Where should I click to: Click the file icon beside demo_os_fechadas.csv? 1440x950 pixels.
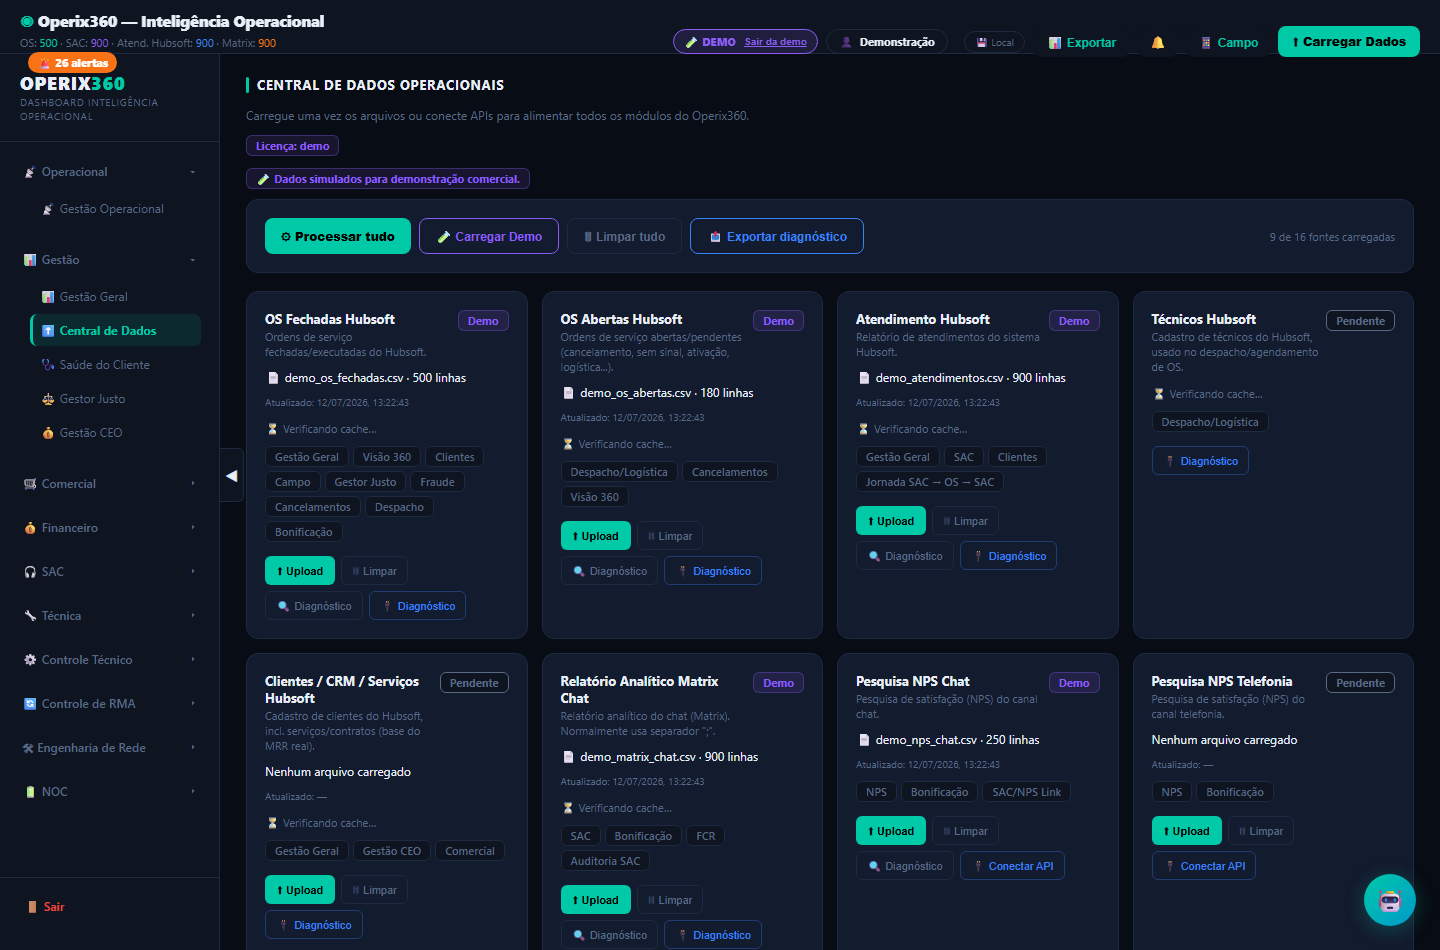pos(273,378)
